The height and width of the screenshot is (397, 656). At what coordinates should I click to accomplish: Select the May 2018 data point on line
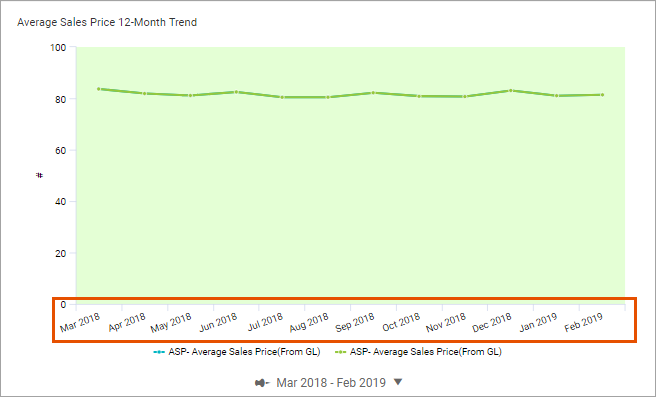(190, 95)
